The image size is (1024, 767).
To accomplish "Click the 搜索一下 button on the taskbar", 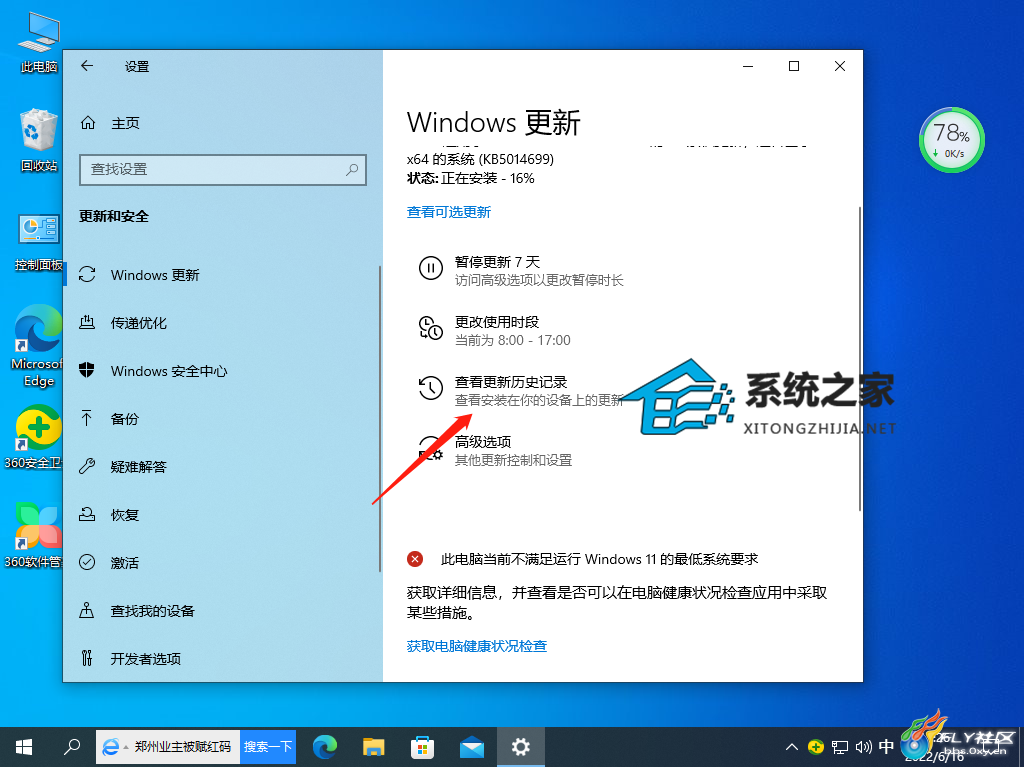I will pyautogui.click(x=268, y=747).
